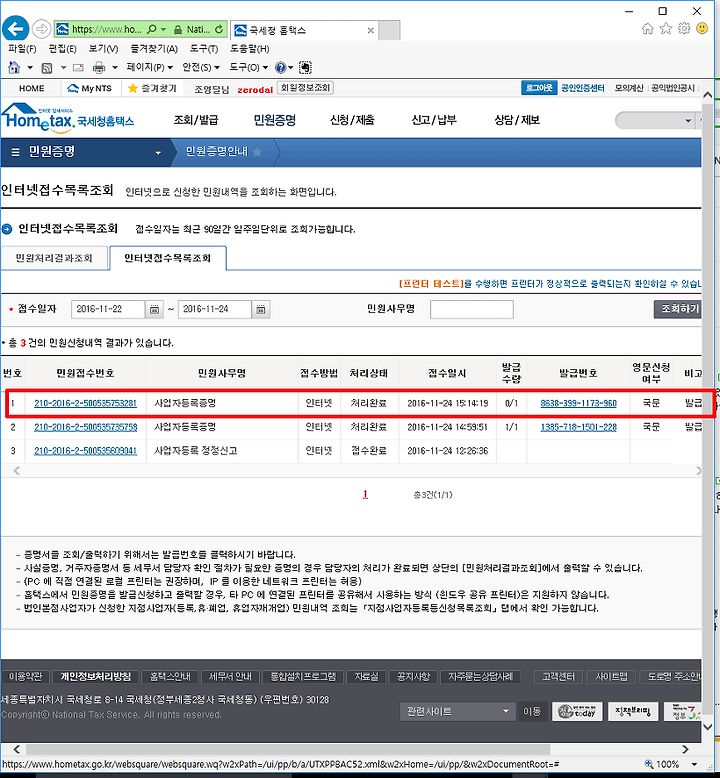The height and width of the screenshot is (778, 720).
Task: Click the 조회하기 search button
Action: click(x=678, y=309)
